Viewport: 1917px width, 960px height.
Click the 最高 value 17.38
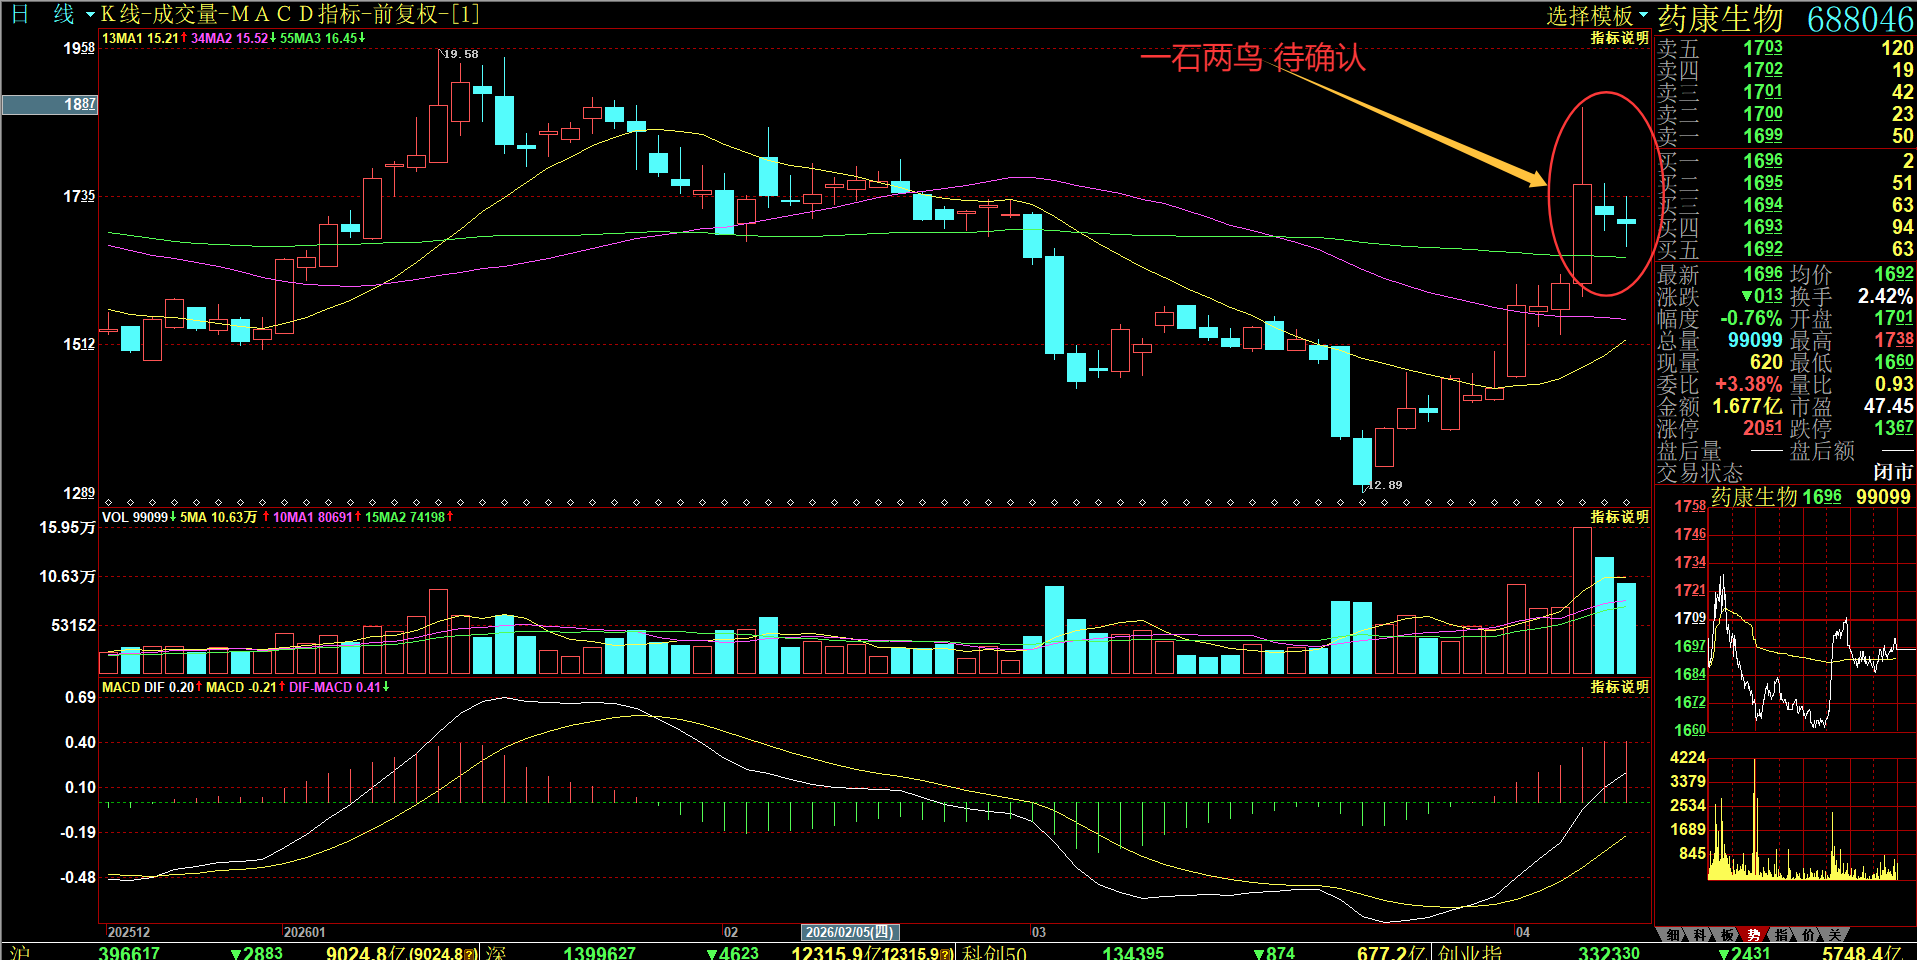pos(1894,340)
